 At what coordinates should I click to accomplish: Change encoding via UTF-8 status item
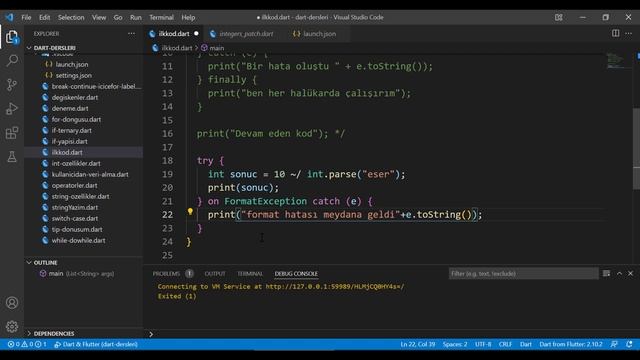coord(483,344)
